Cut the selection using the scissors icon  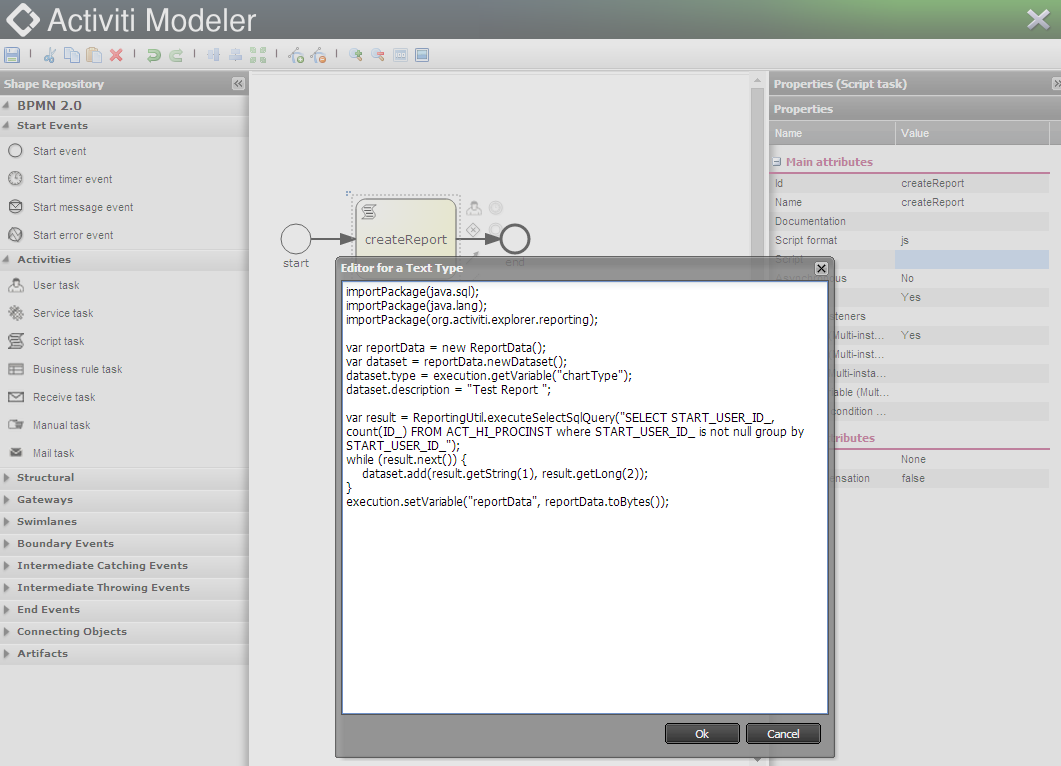pos(49,55)
